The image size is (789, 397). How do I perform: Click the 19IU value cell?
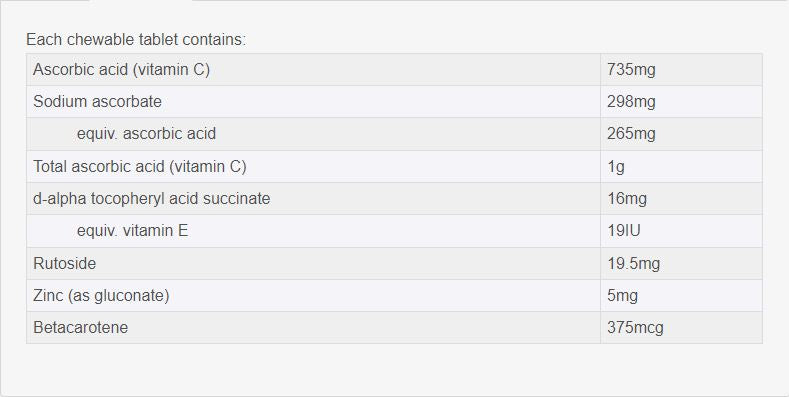(x=681, y=231)
